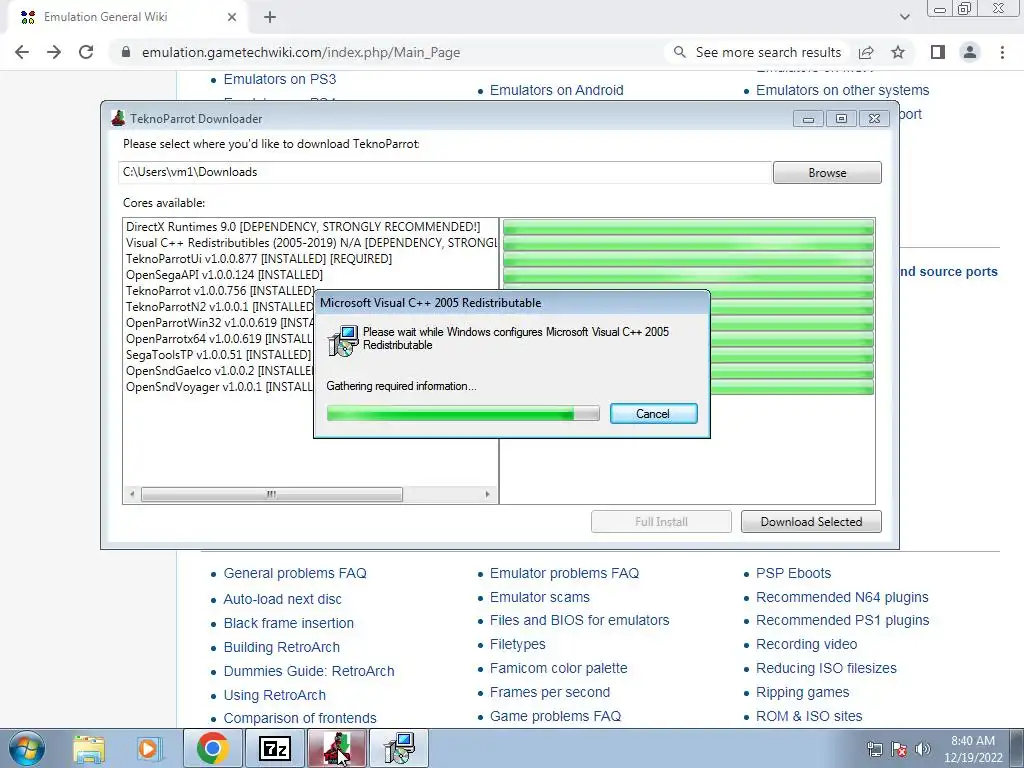Screen dimensions: 1024x768
Task: Select OpenParrotWin32 v1.0.0.619 list entry
Action: click(x=219, y=323)
